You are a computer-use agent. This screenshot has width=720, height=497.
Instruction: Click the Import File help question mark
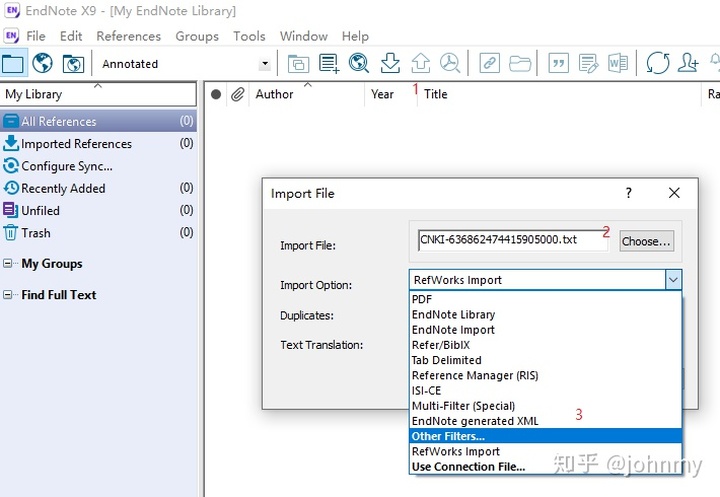coord(629,193)
